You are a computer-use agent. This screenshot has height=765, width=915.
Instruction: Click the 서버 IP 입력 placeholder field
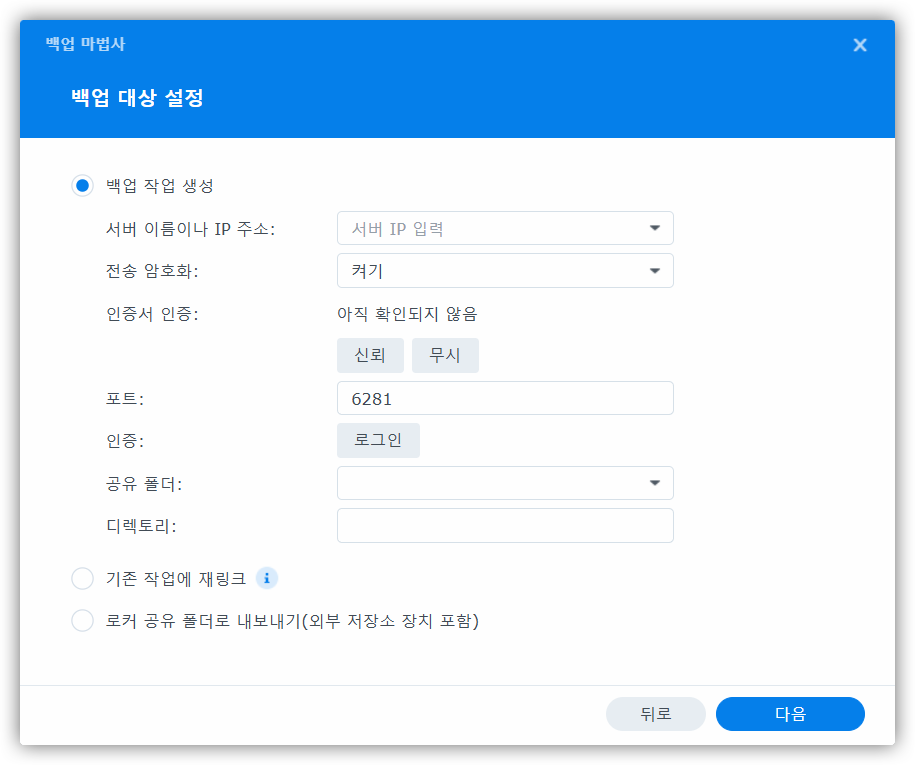point(490,228)
